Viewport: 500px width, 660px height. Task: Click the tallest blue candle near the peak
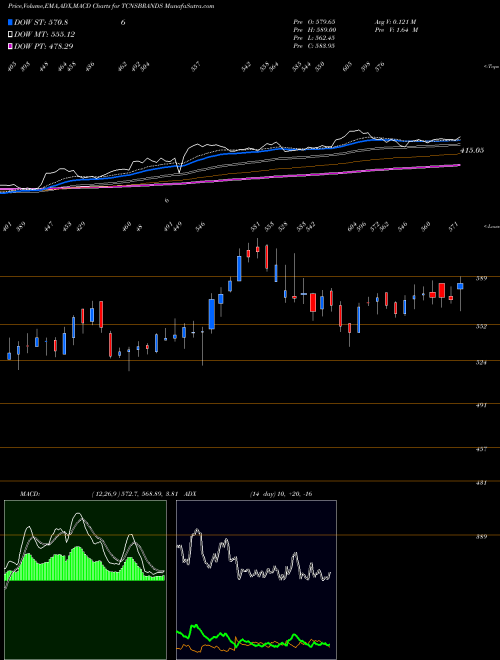pyautogui.click(x=212, y=314)
